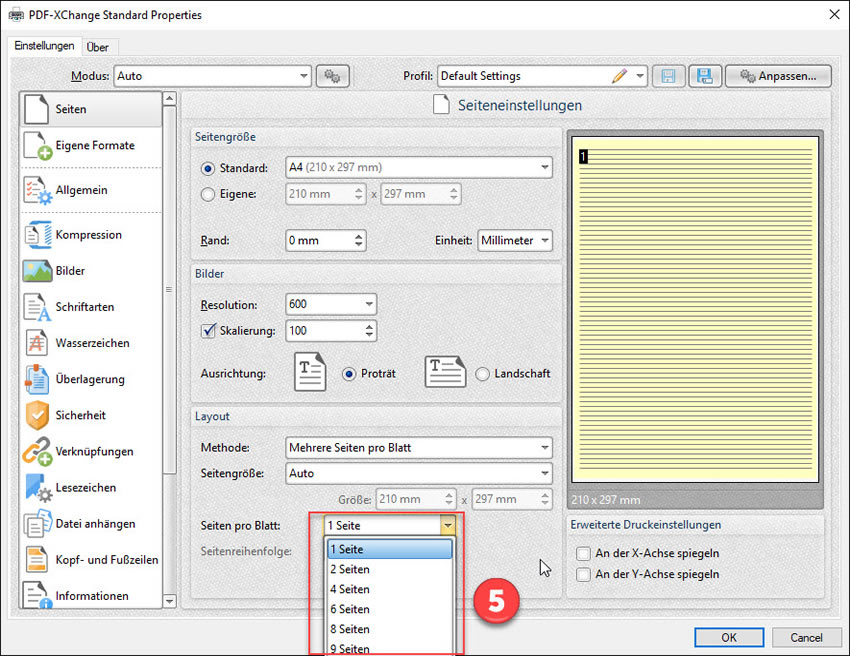The width and height of the screenshot is (850, 656).
Task: Click the Eigene width 210 mm field
Action: pos(319,194)
